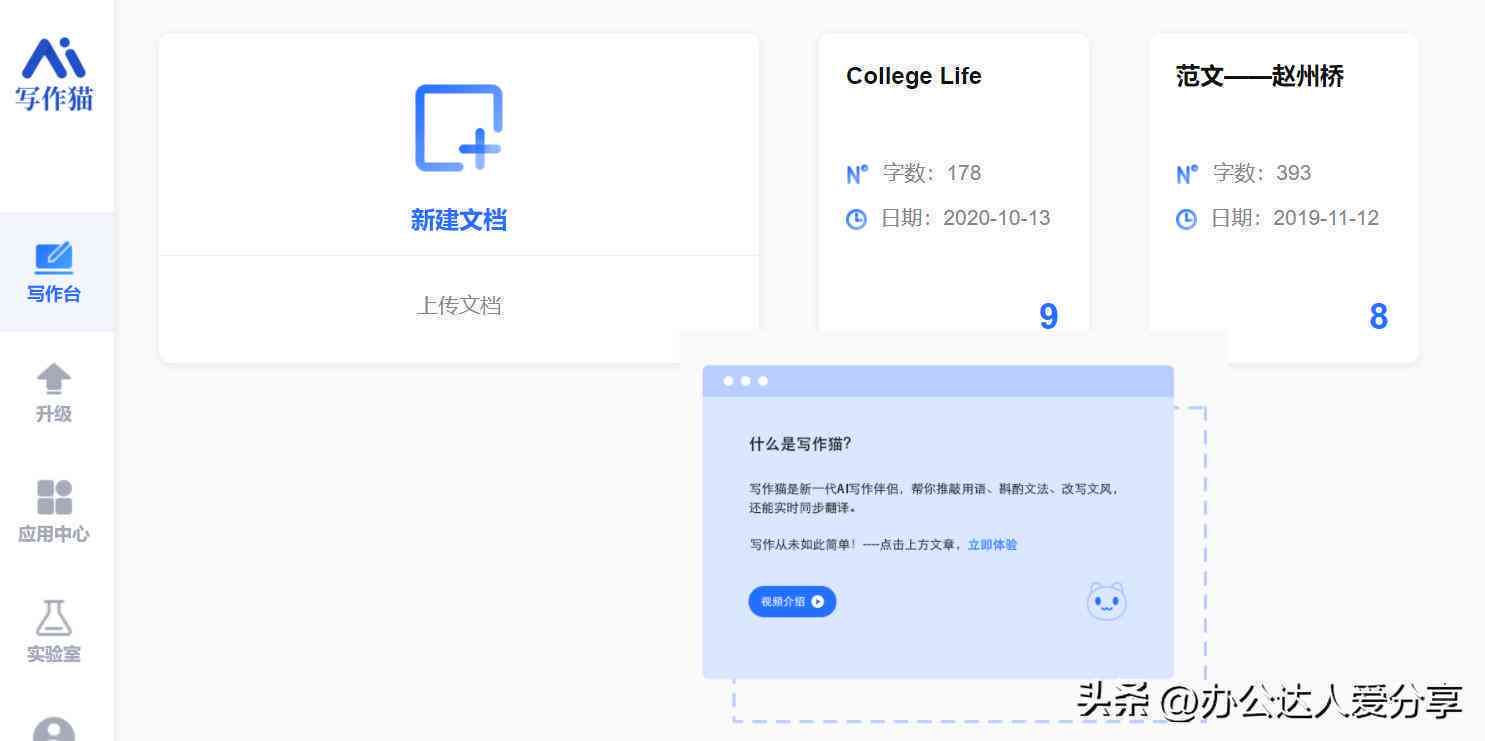Screen dimensions: 1485x741
Task: Click the 写作猫 logo
Action: 54,74
